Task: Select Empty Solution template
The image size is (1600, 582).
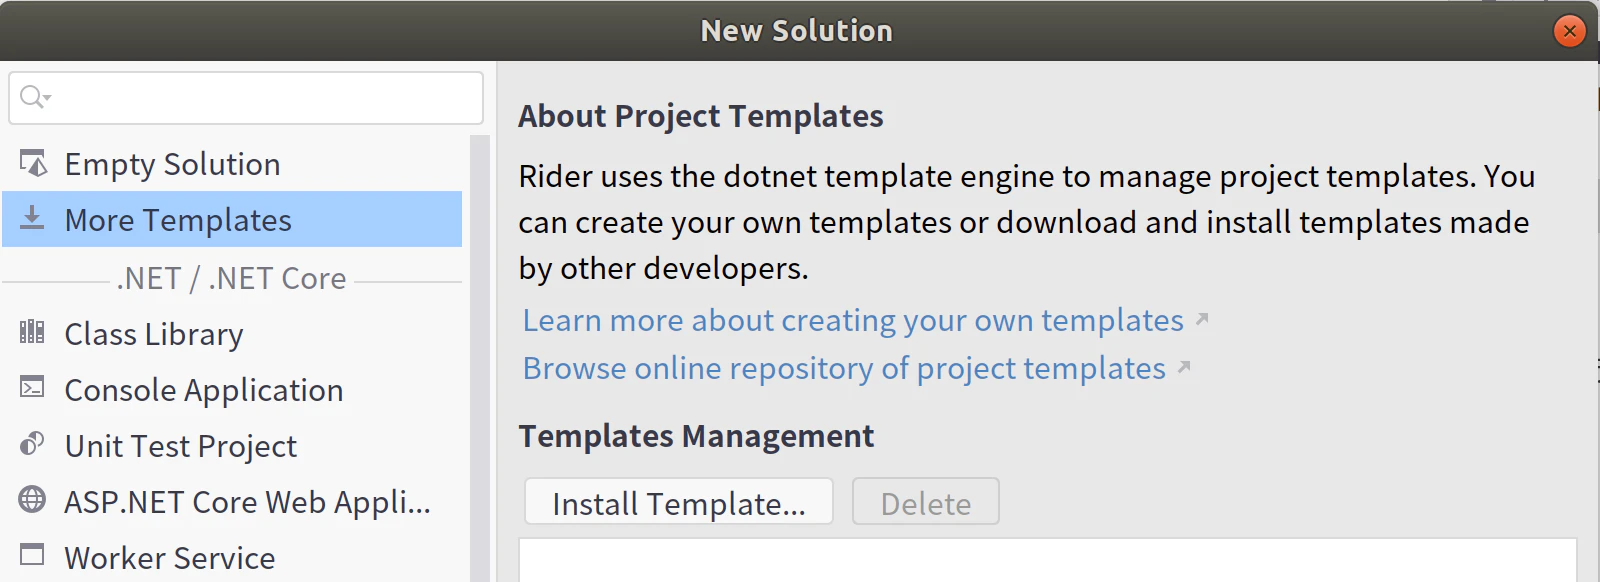Action: 232,164
